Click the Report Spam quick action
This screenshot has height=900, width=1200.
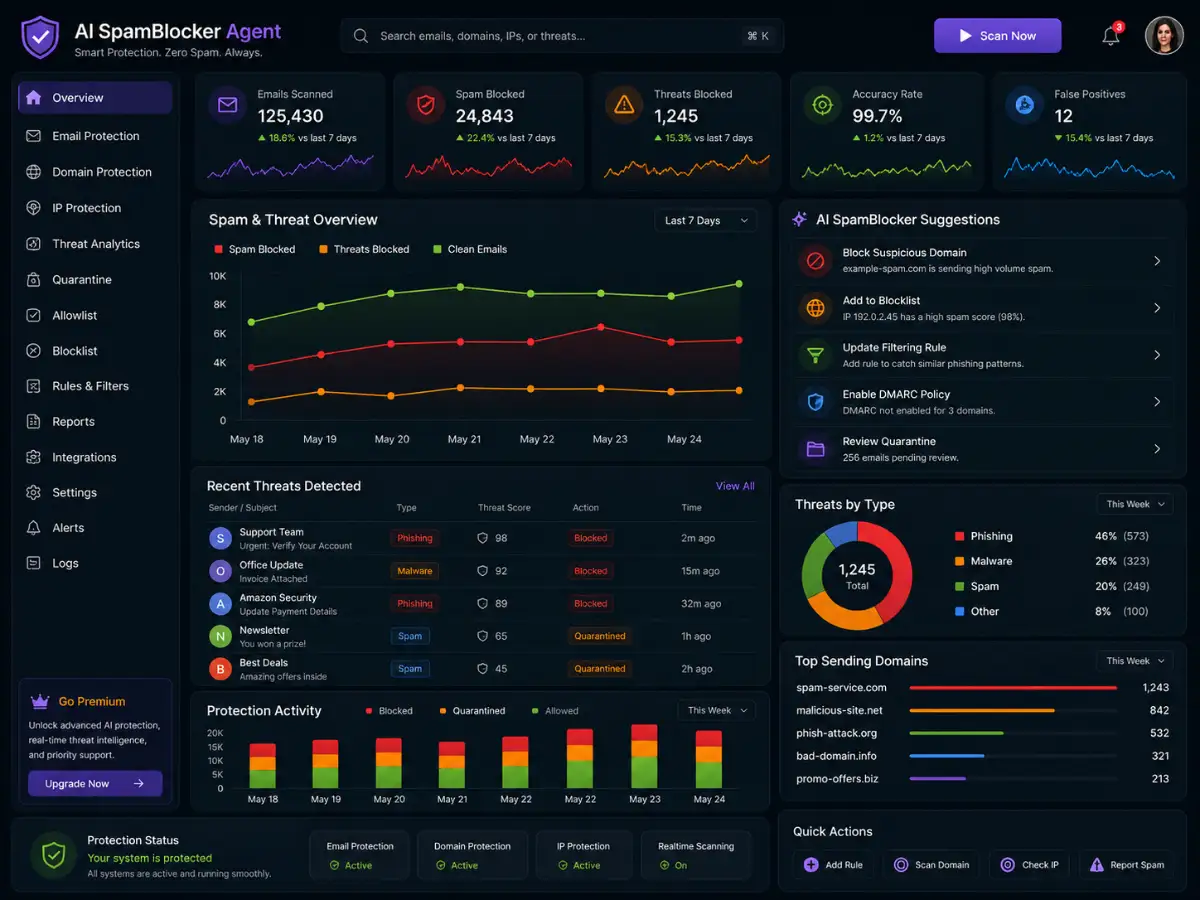1126,865
